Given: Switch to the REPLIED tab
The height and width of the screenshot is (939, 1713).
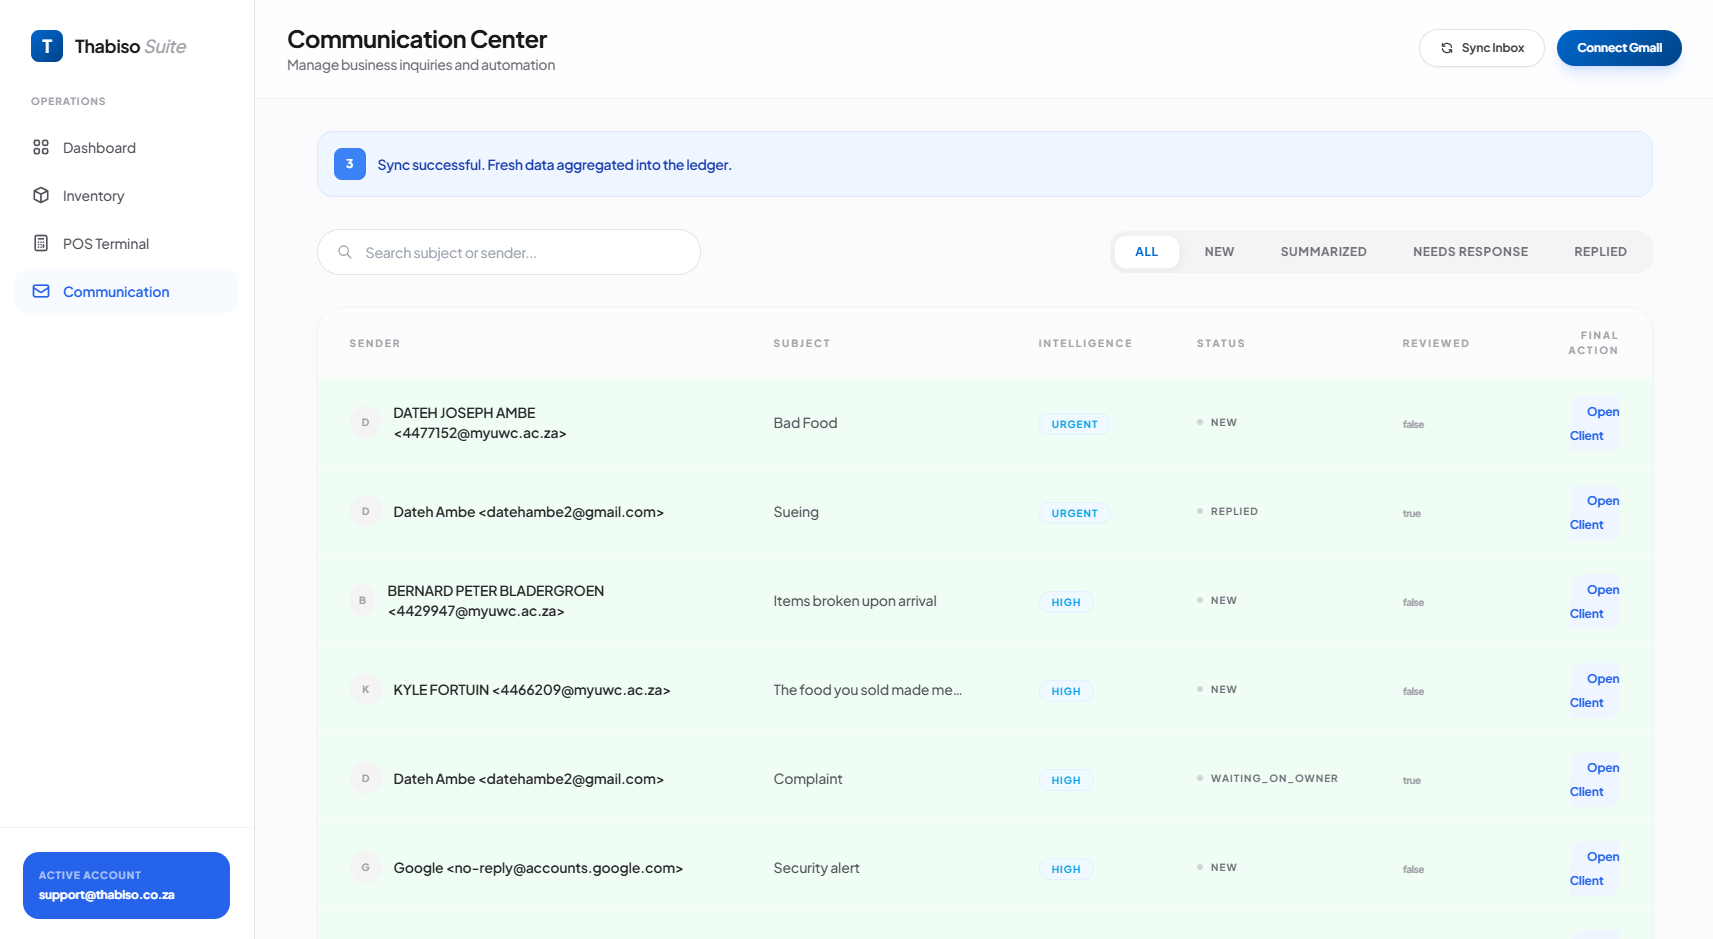Looking at the screenshot, I should pyautogui.click(x=1600, y=251).
